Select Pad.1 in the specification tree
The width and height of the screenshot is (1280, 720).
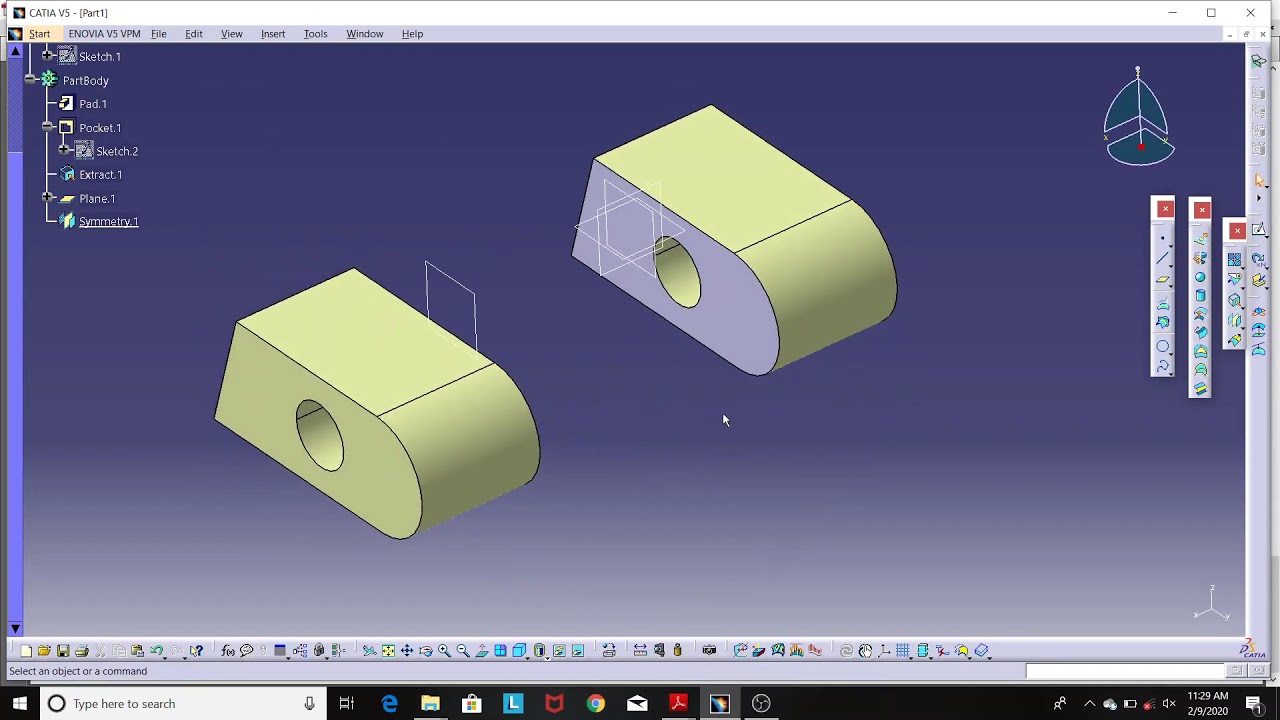coord(92,104)
